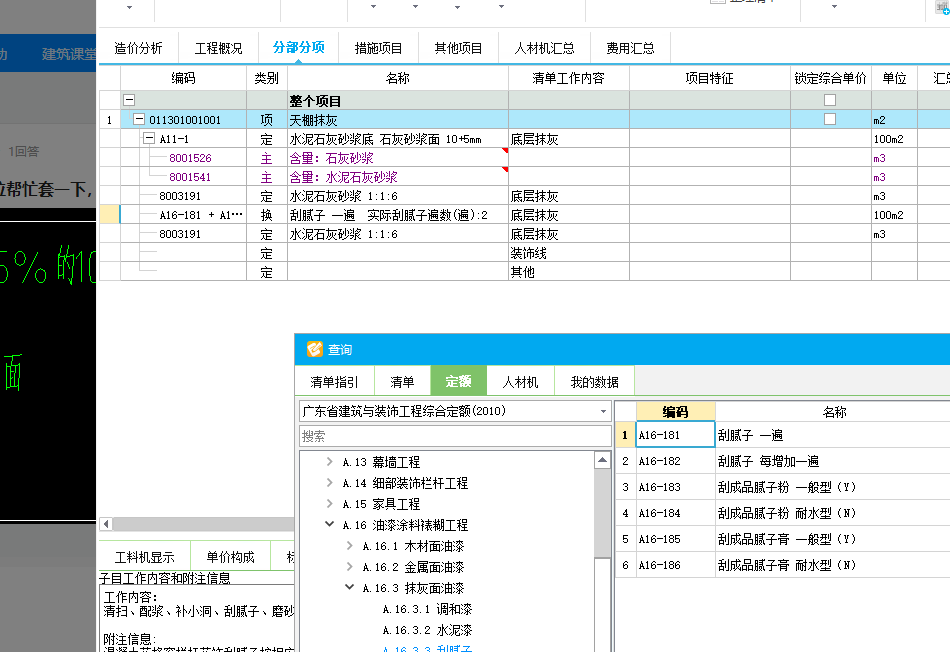The width and height of the screenshot is (950, 652).
Task: Go to the 其他项目 tab
Action: [x=458, y=48]
